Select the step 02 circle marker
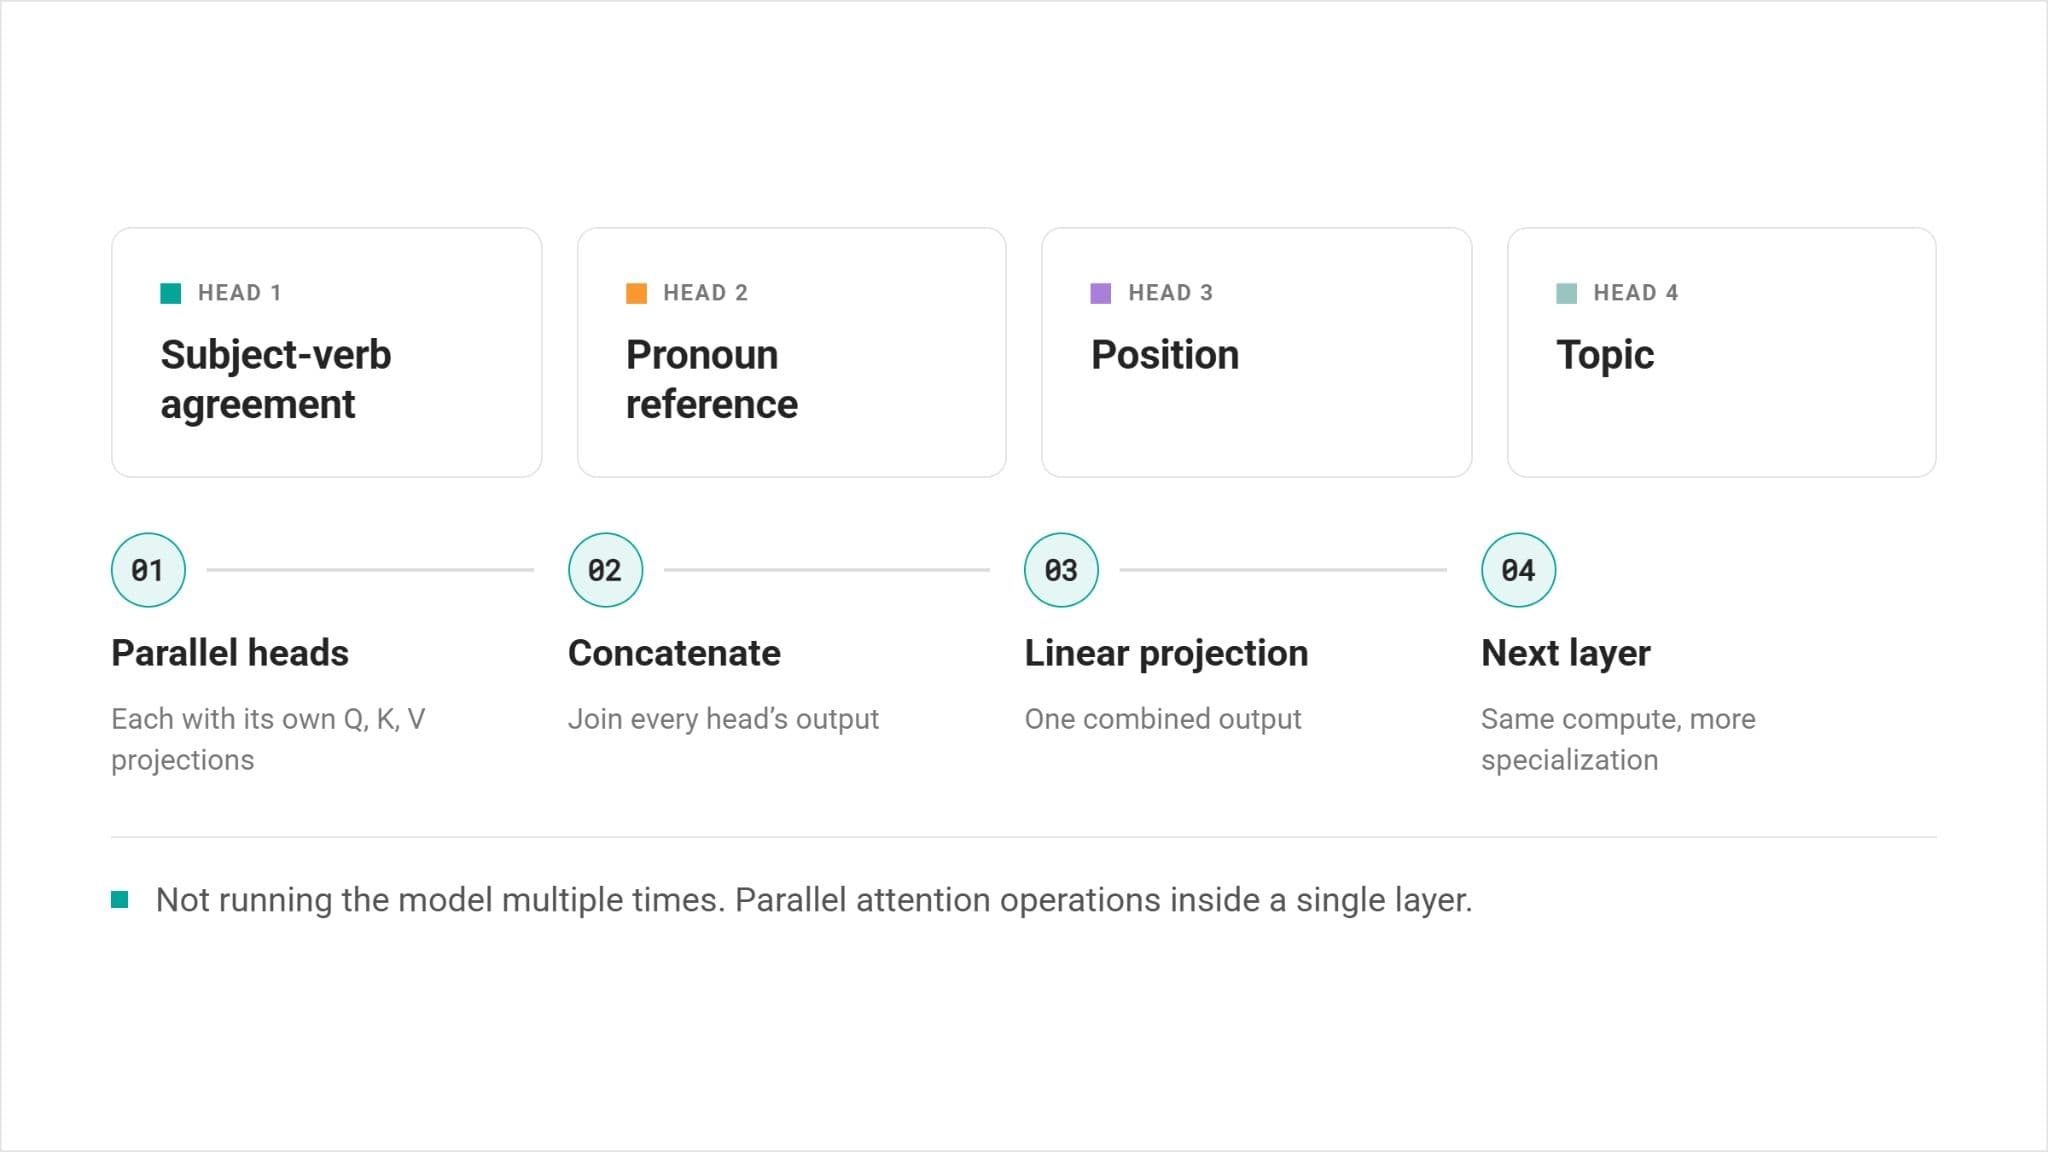Viewport: 2048px width, 1152px height. (x=605, y=570)
